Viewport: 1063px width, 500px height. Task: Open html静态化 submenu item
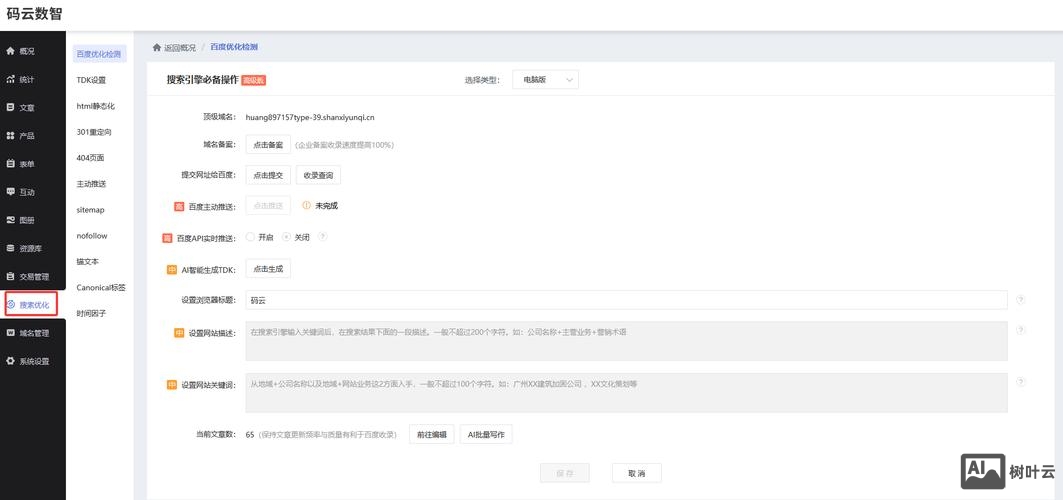tap(96, 106)
